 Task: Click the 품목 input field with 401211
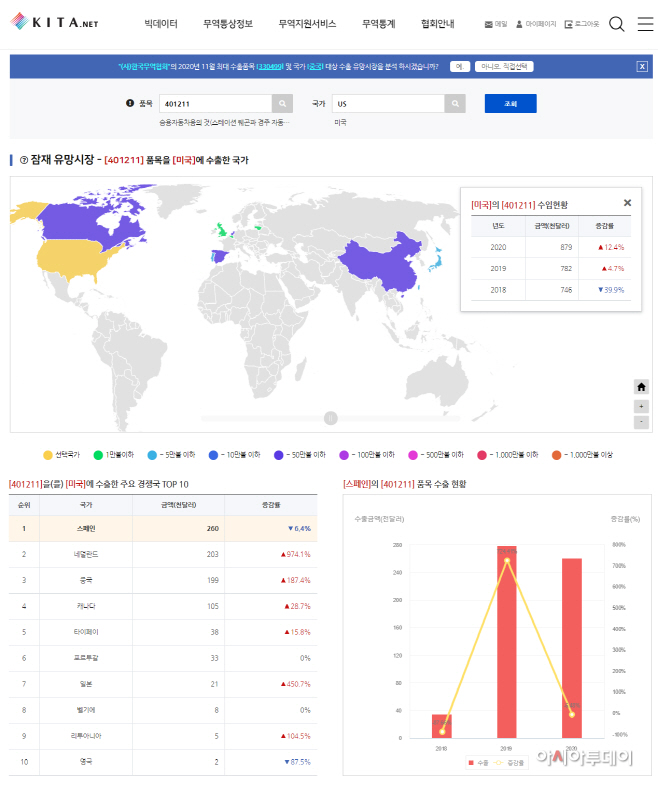(215, 103)
